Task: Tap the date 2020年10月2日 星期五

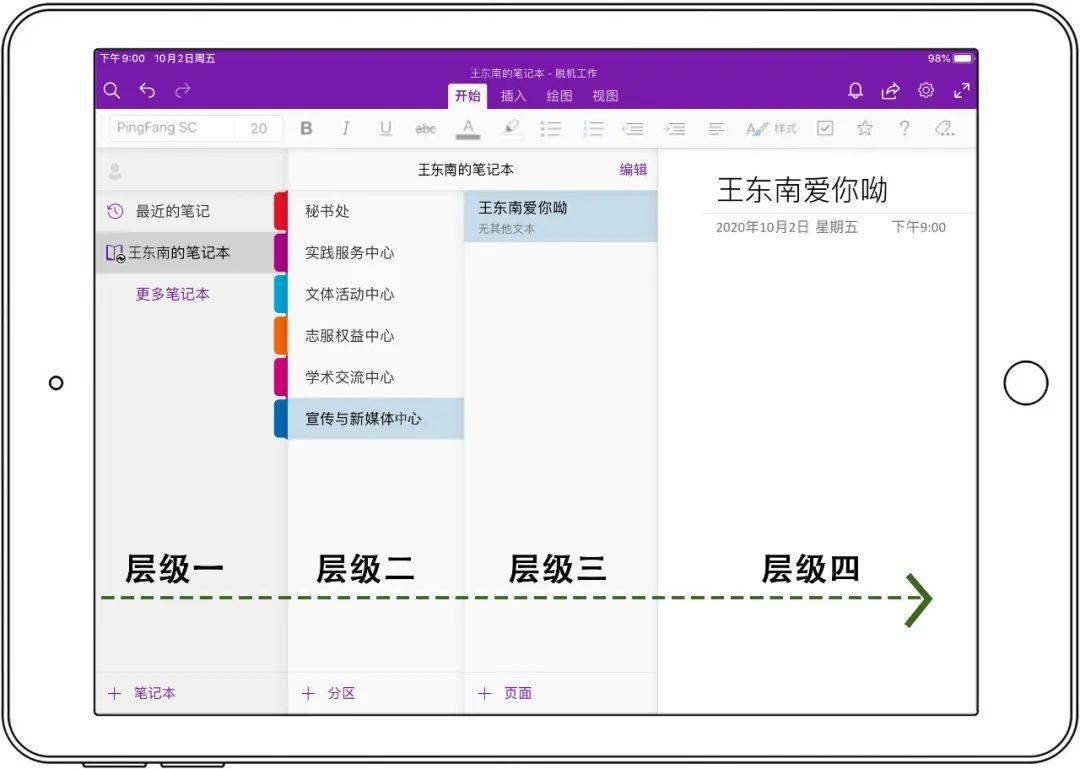Action: point(787,227)
